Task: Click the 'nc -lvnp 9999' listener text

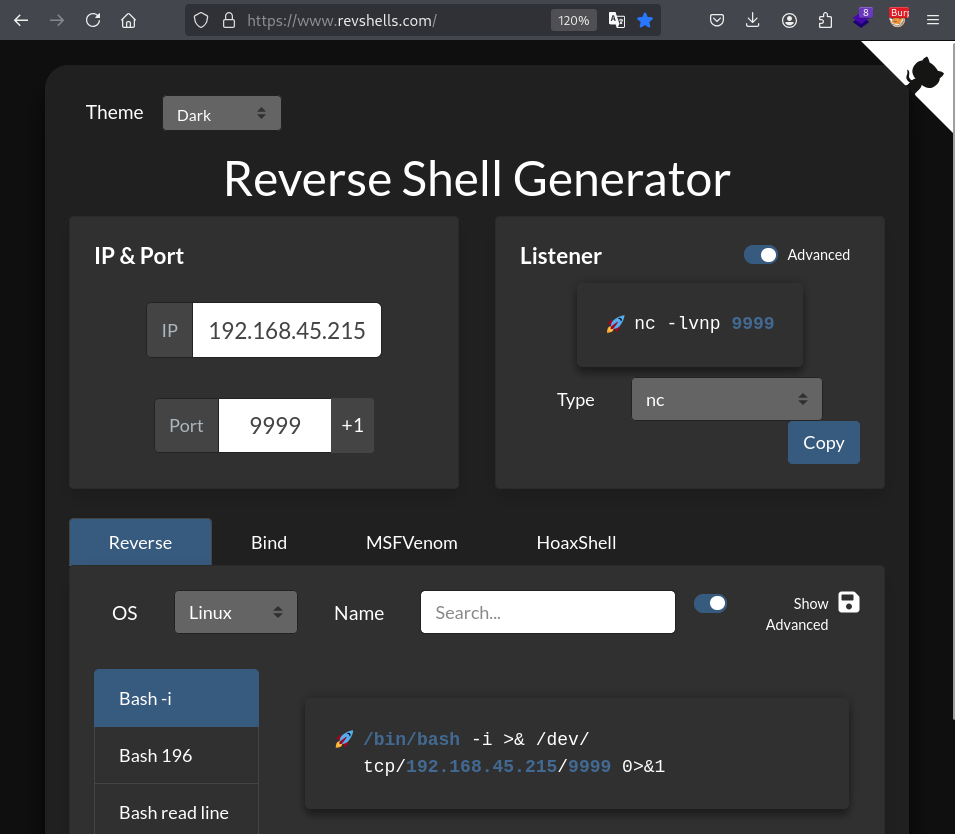Action: 704,323
